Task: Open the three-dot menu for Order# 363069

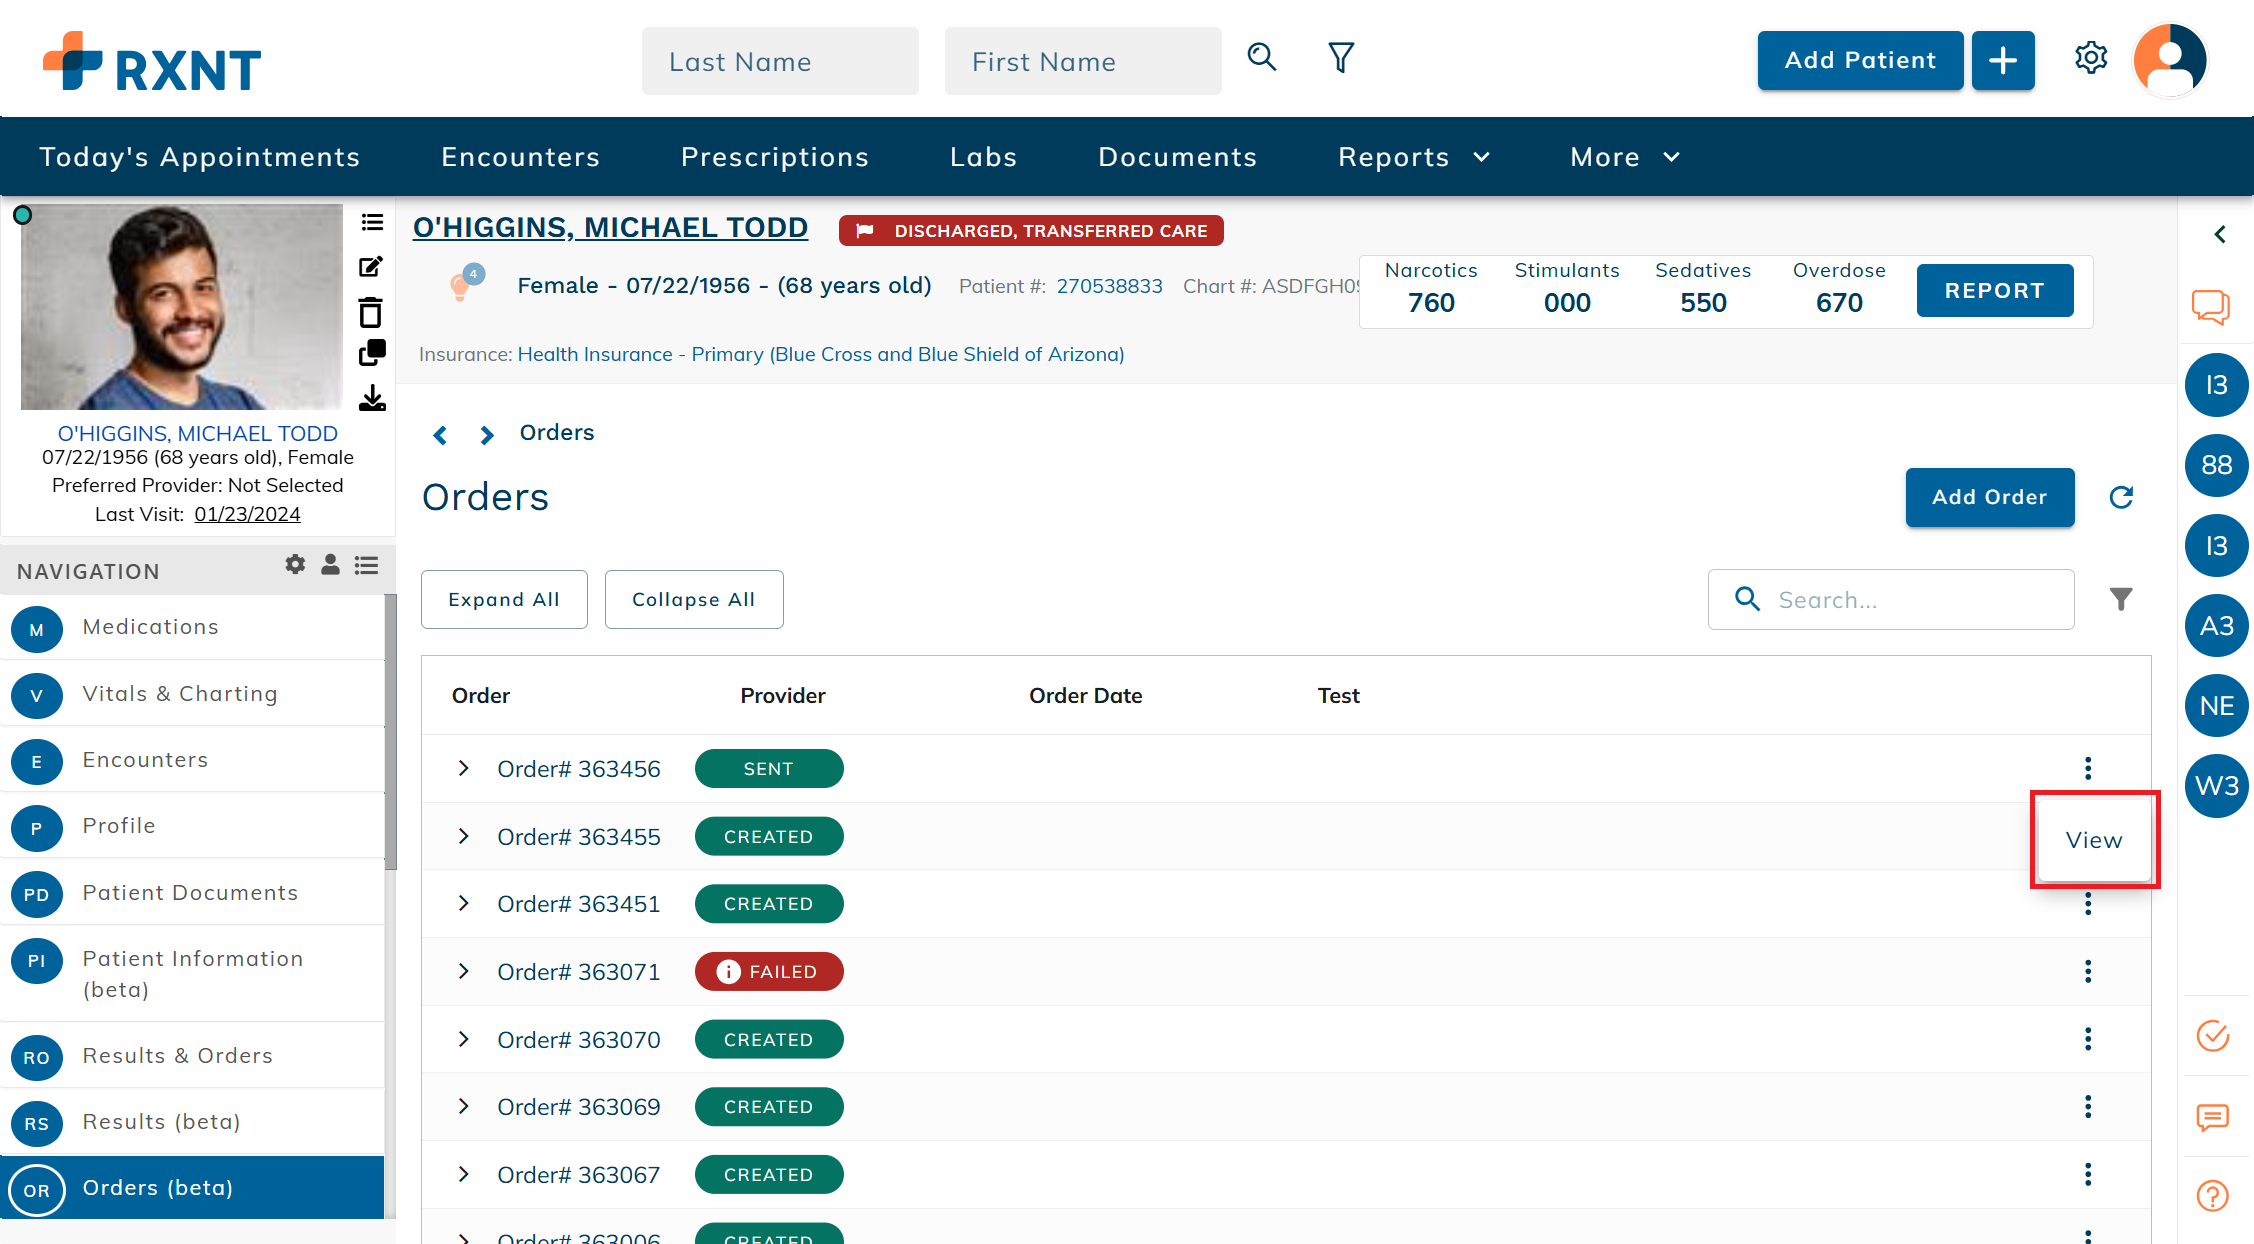Action: click(x=2088, y=1106)
